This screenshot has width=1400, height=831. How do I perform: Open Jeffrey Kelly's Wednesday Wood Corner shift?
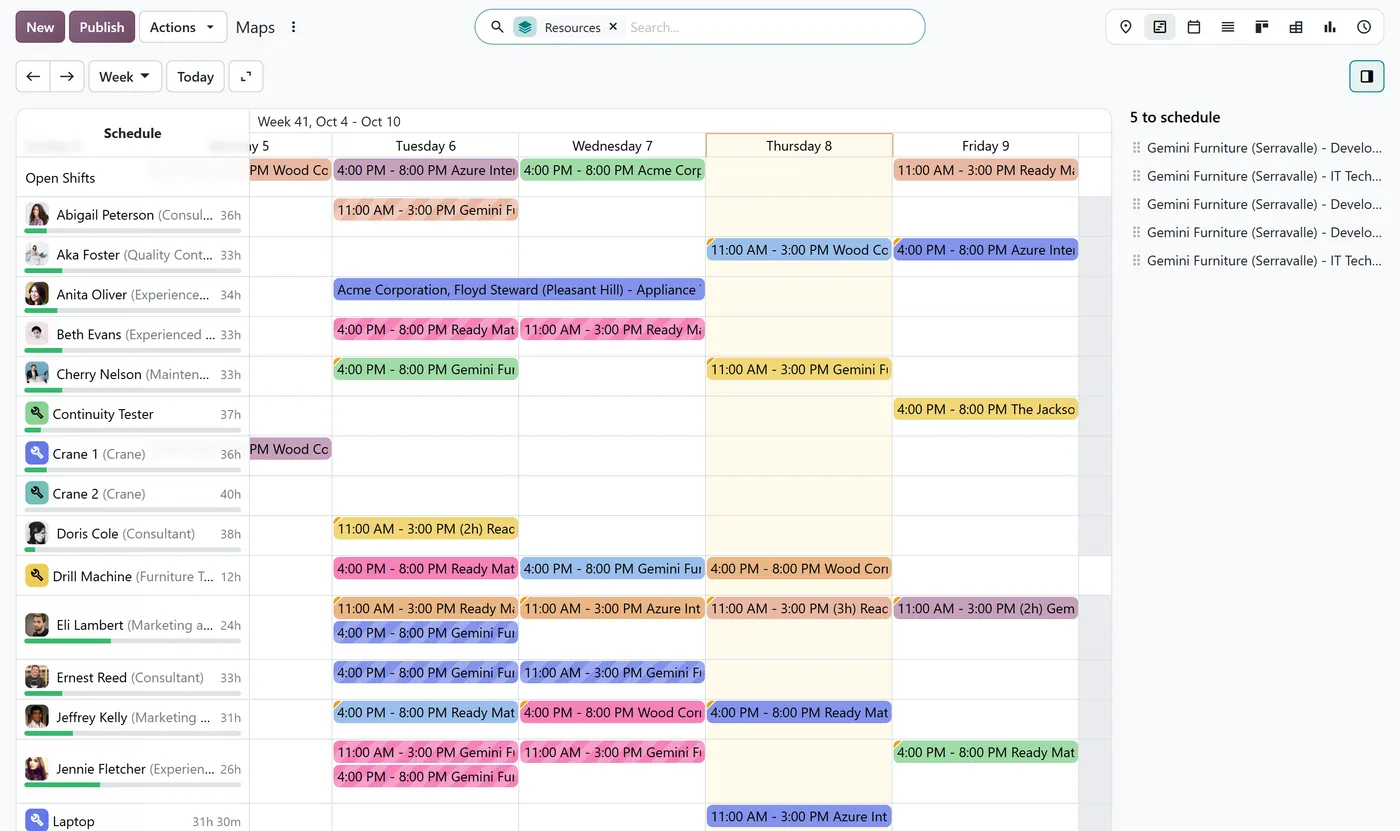click(x=612, y=713)
